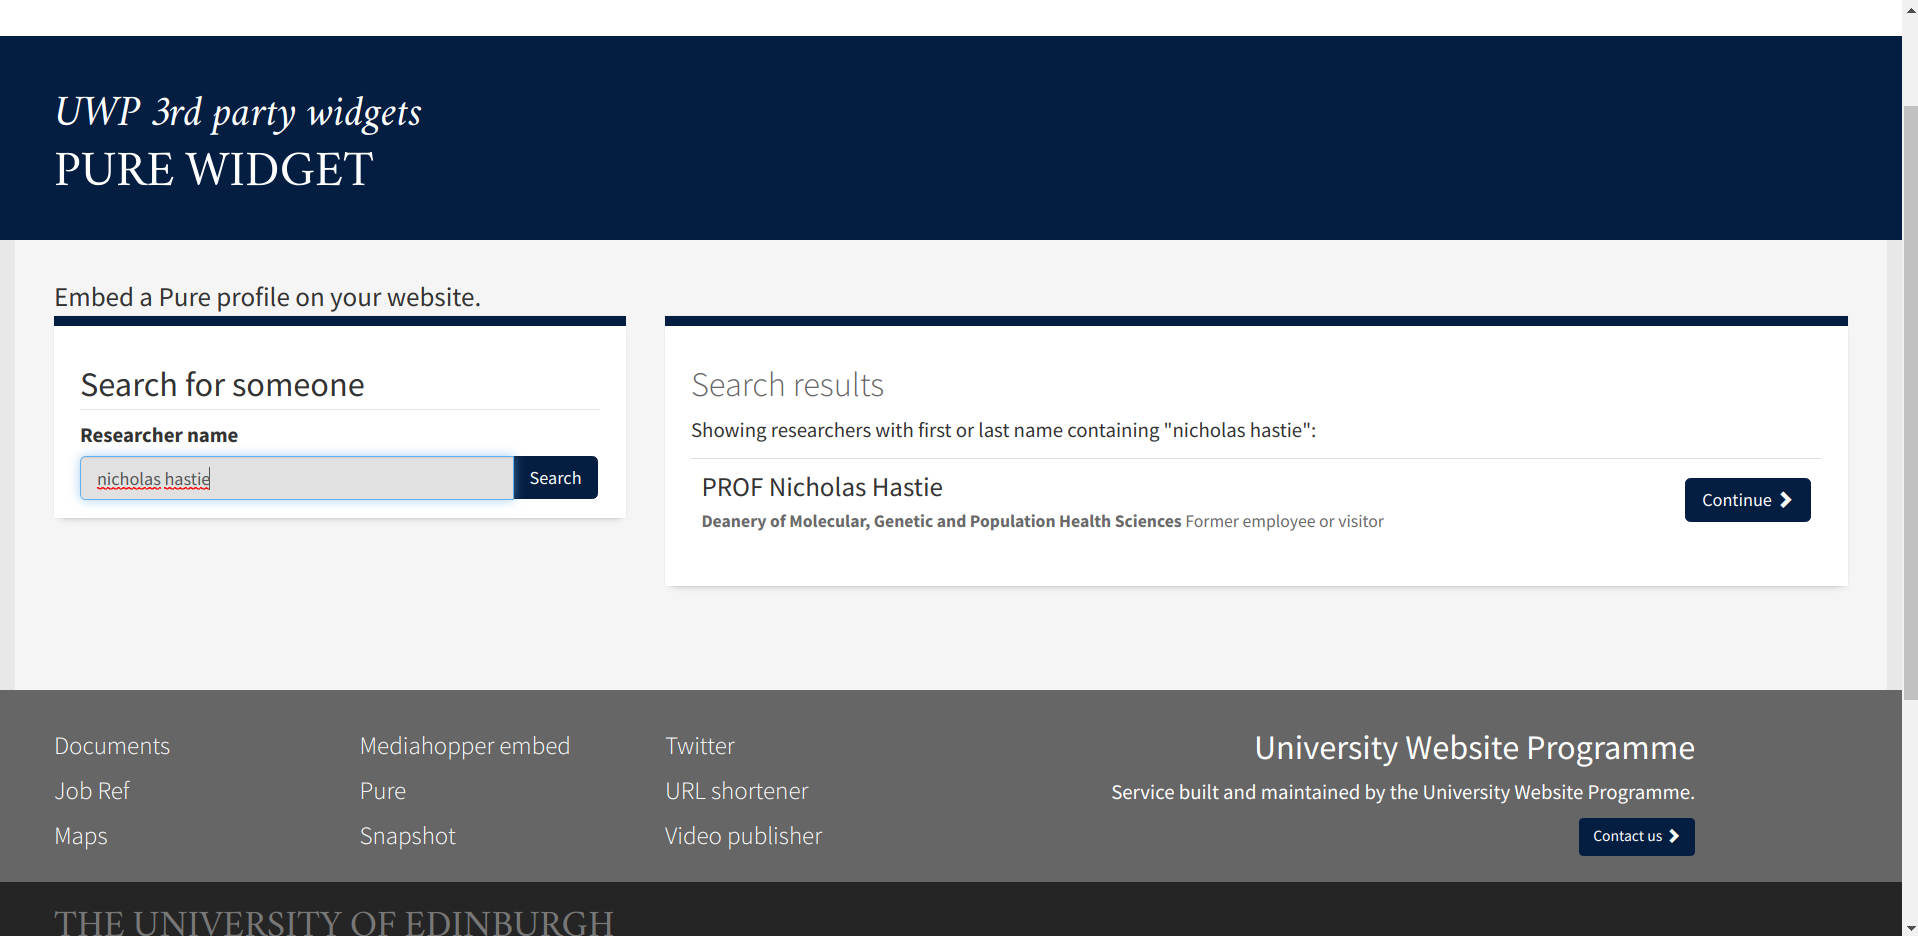
Task: Click the PROF Nicholas Hastie result name
Action: [x=822, y=487]
